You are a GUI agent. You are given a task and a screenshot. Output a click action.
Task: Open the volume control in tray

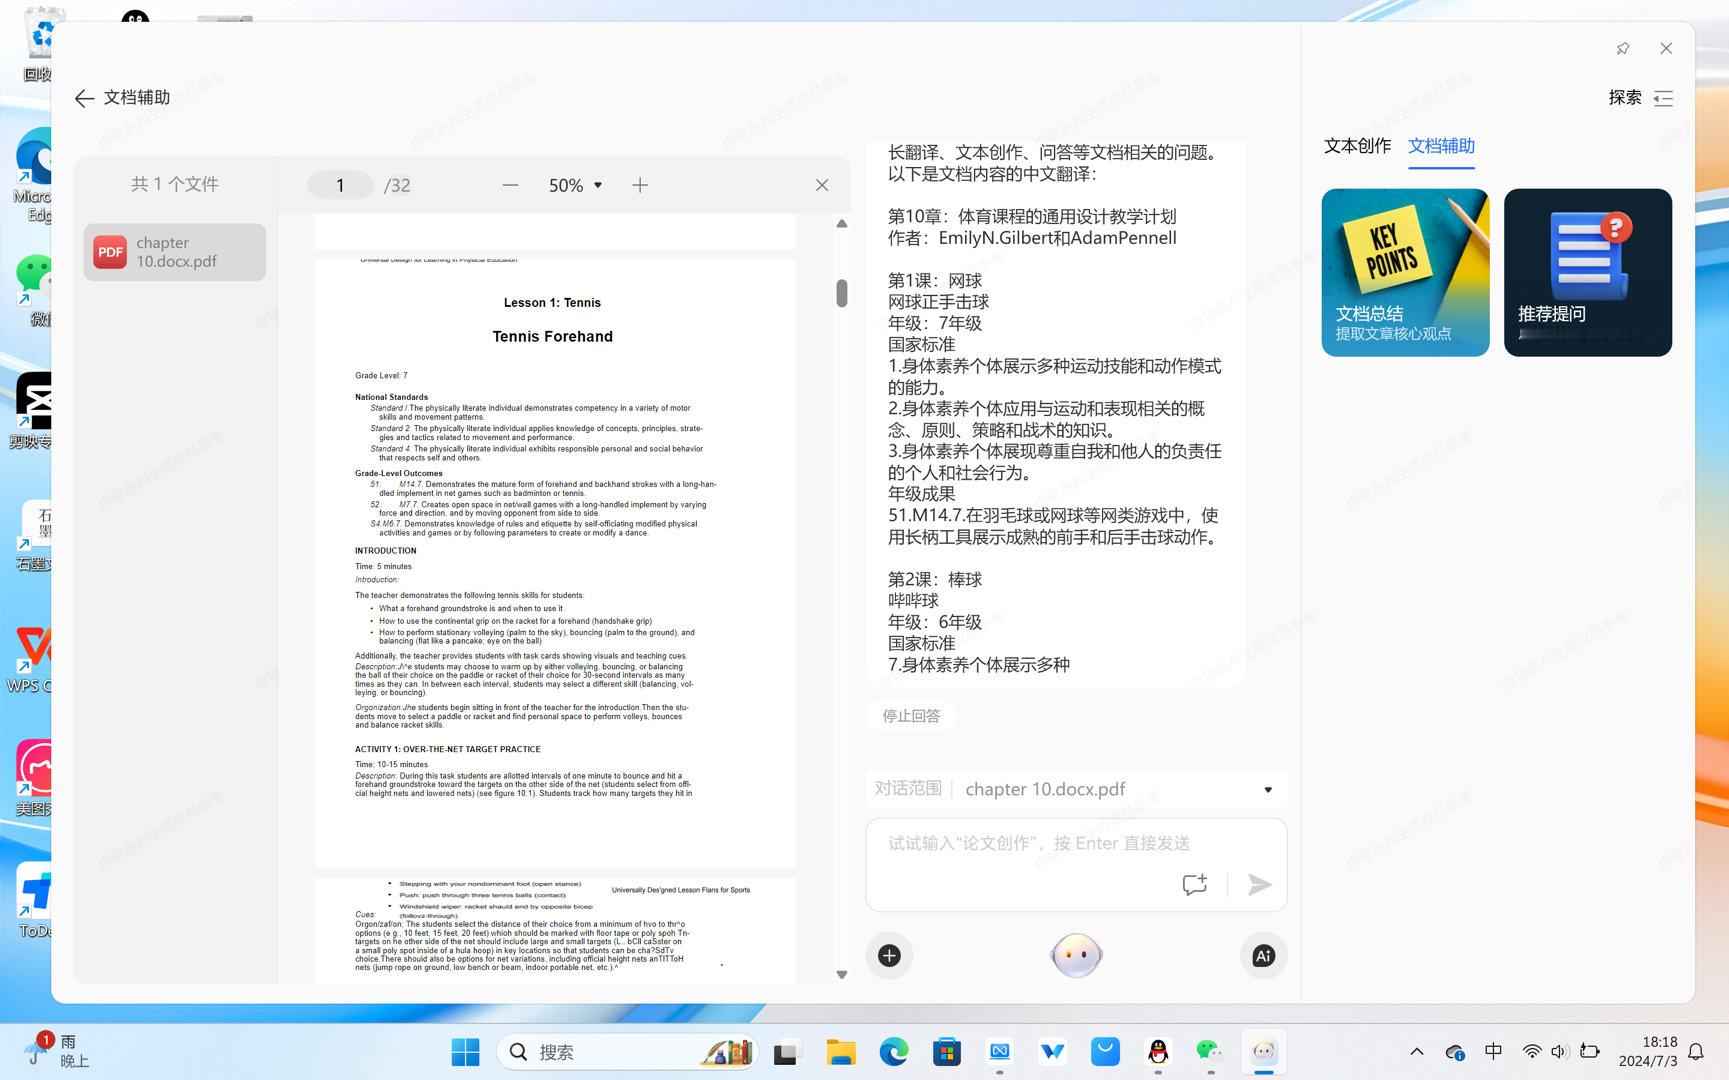pos(1559,1052)
